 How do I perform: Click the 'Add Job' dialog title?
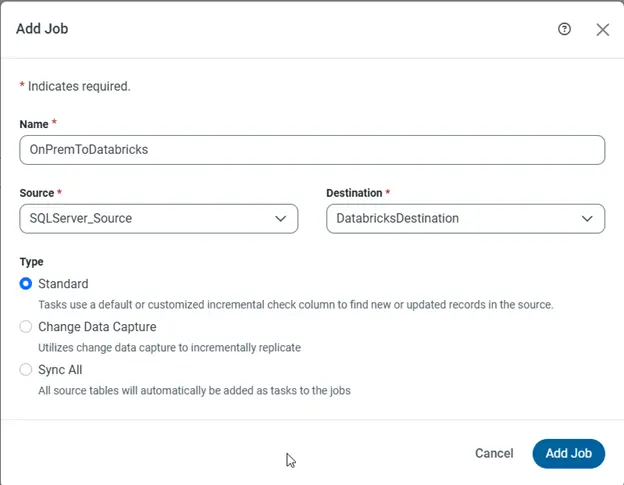pos(42,29)
